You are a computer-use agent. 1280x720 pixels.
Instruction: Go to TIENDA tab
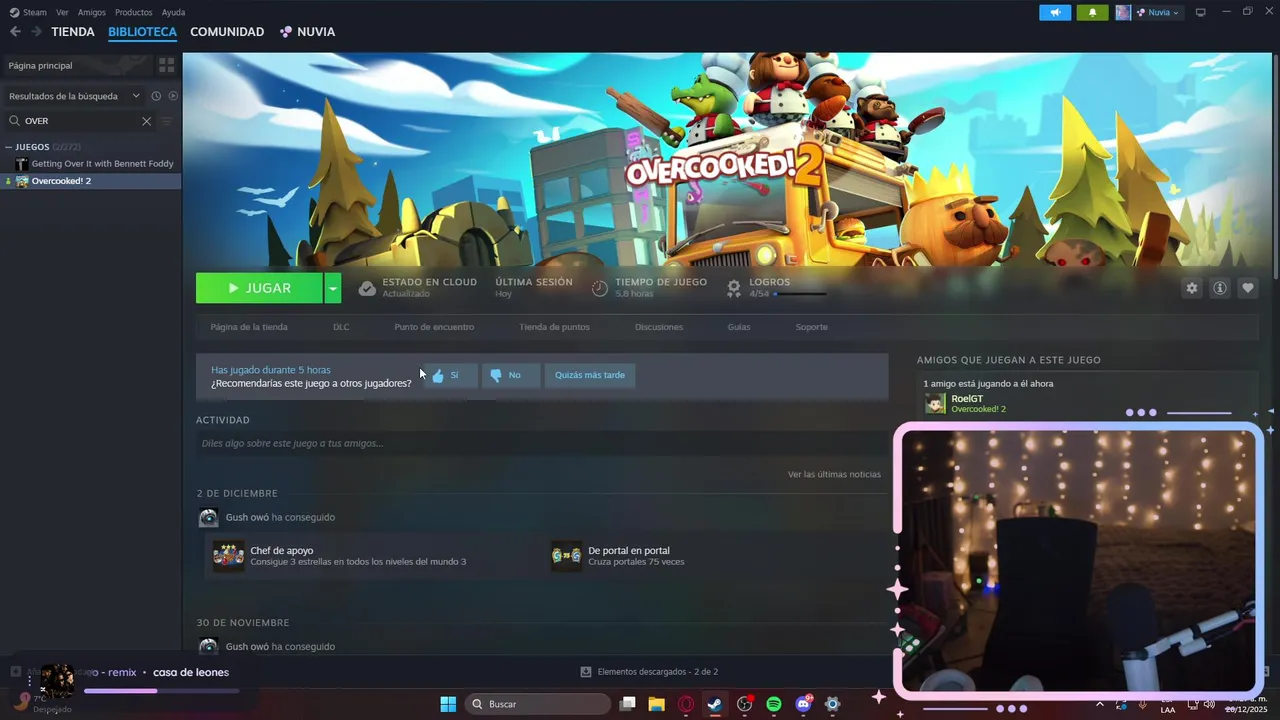point(73,32)
